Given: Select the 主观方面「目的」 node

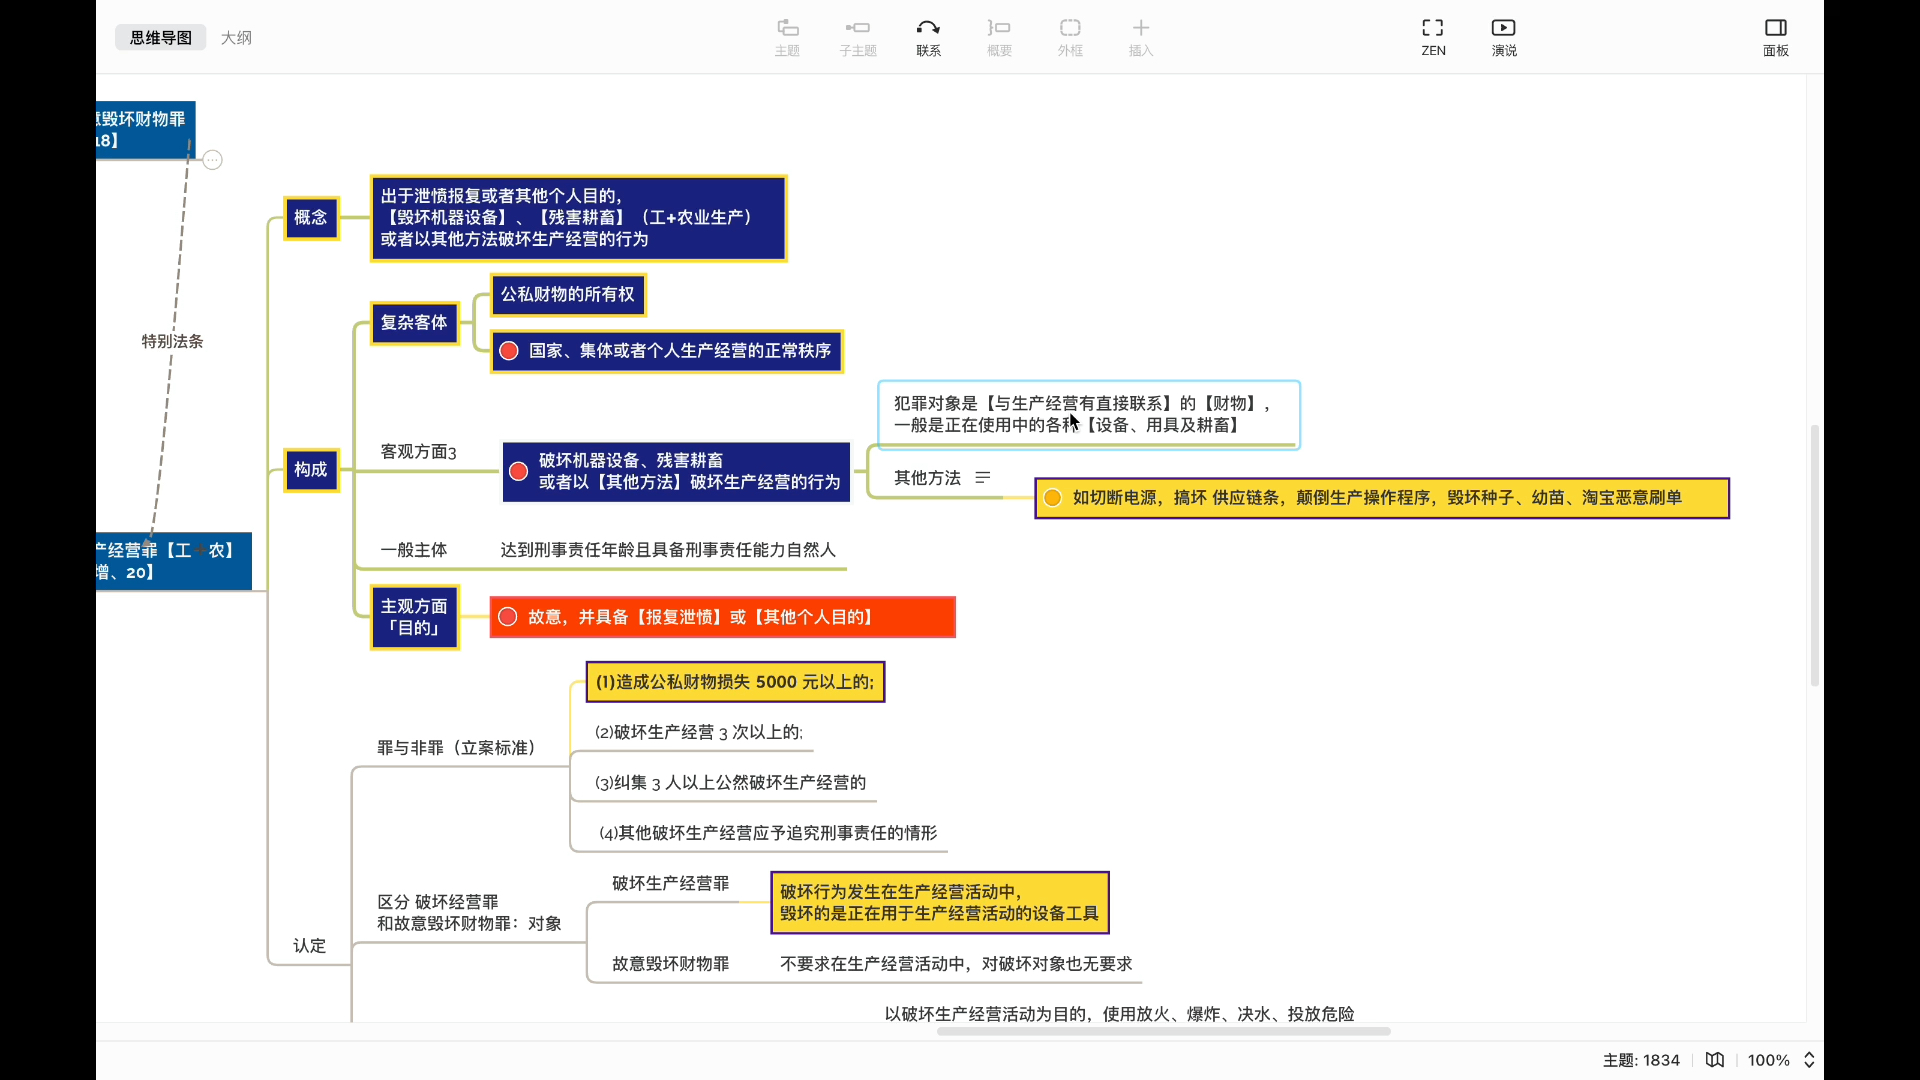Looking at the screenshot, I should pyautogui.click(x=414, y=617).
